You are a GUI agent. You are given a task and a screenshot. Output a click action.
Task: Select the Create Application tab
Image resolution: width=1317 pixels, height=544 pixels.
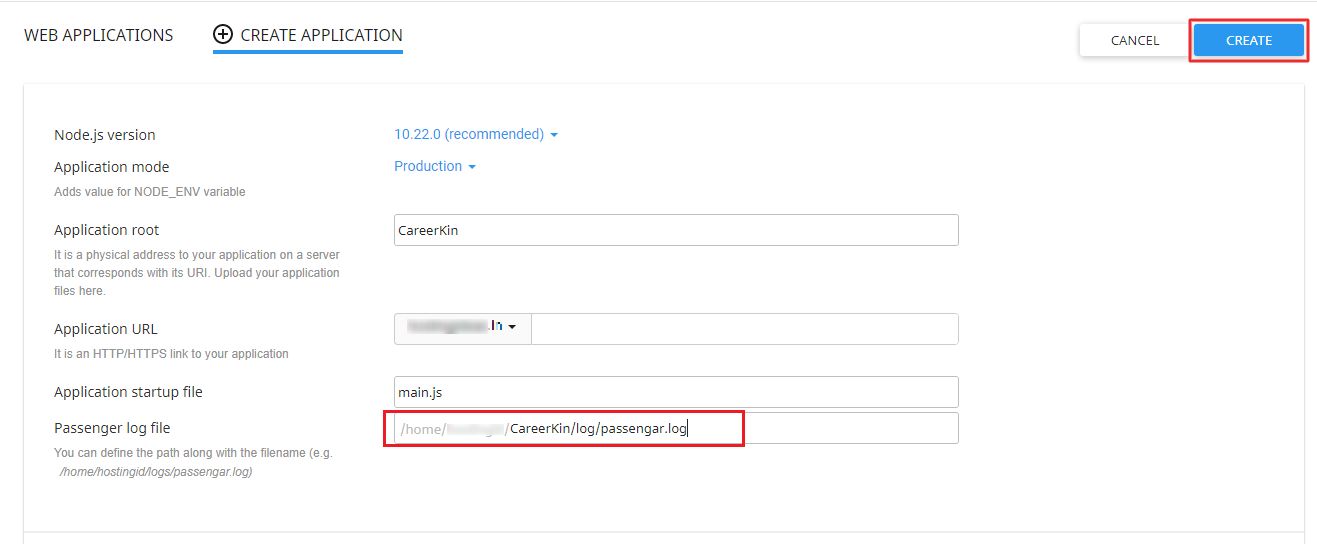click(308, 35)
